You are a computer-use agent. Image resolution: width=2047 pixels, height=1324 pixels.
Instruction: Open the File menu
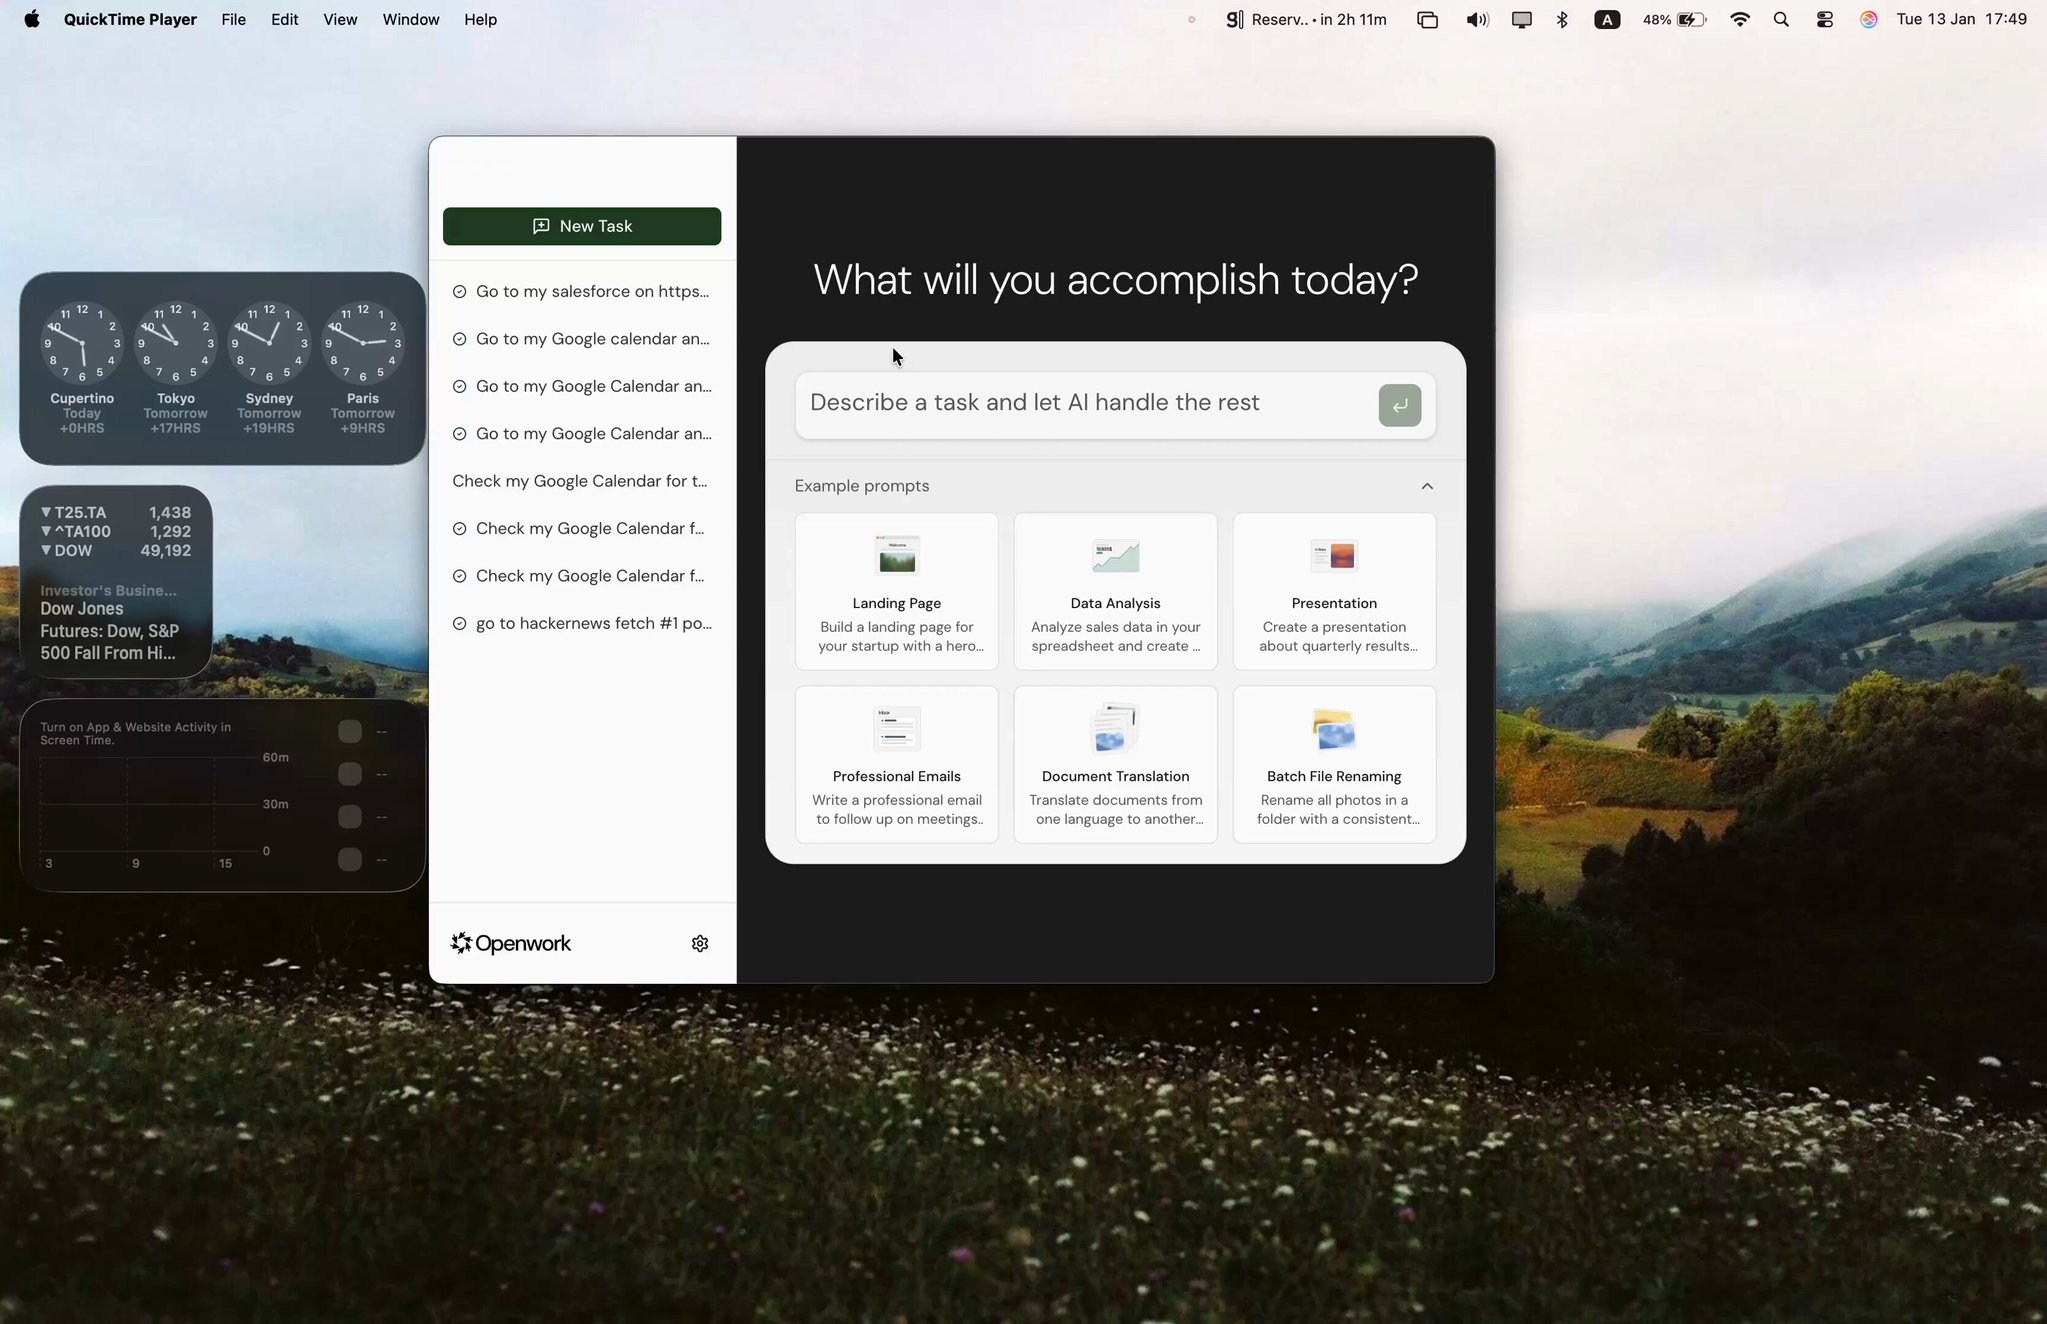[233, 19]
